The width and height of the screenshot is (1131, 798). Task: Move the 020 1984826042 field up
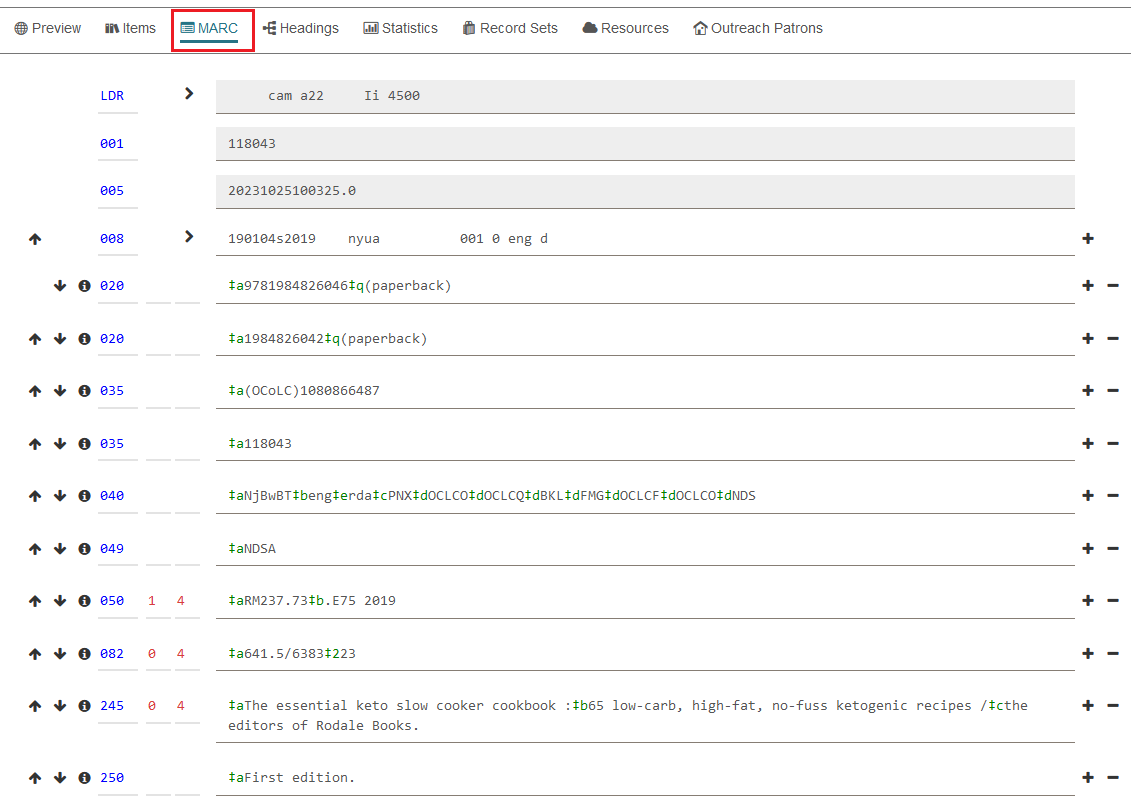click(35, 338)
